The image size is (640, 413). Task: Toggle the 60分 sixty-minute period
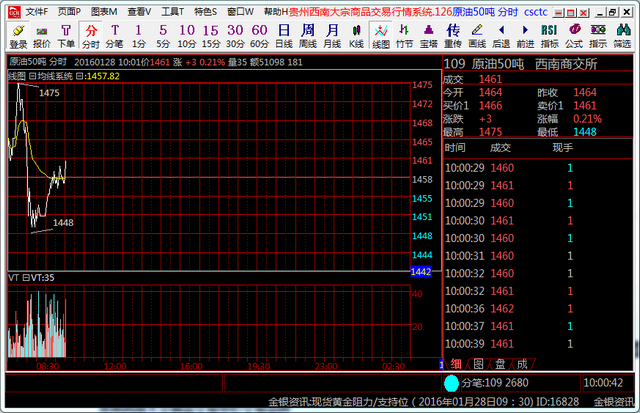click(x=259, y=37)
